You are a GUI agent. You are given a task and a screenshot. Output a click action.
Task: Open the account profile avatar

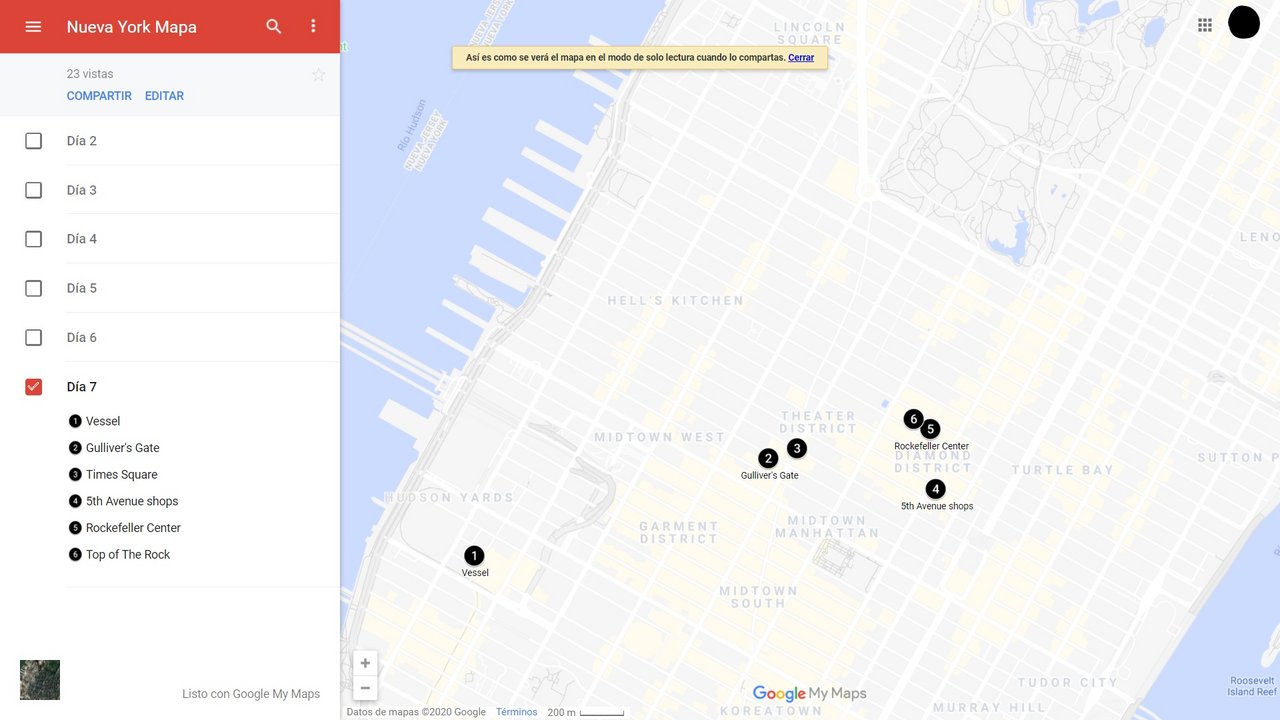click(1244, 22)
